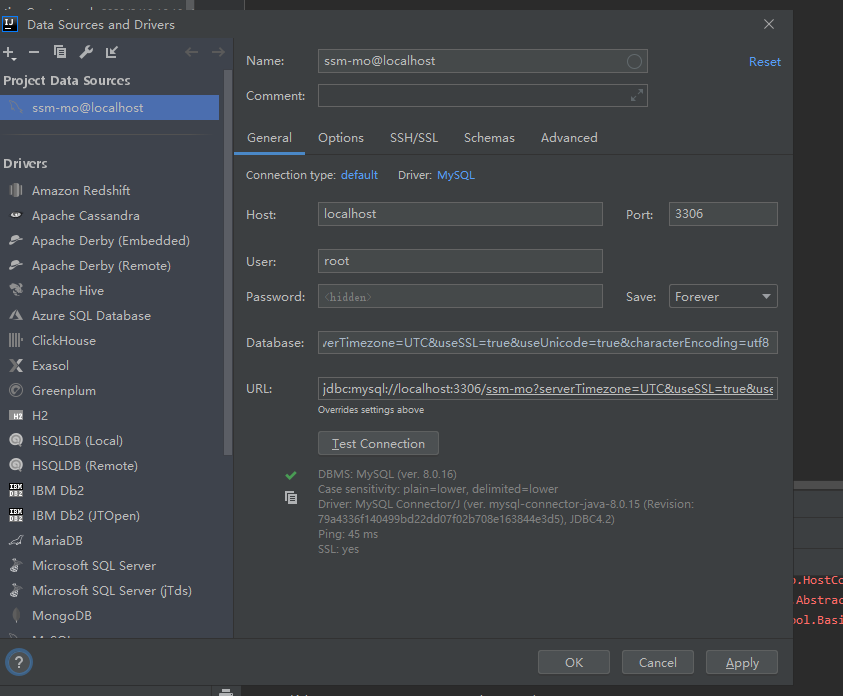Open help with the question mark icon

click(19, 662)
